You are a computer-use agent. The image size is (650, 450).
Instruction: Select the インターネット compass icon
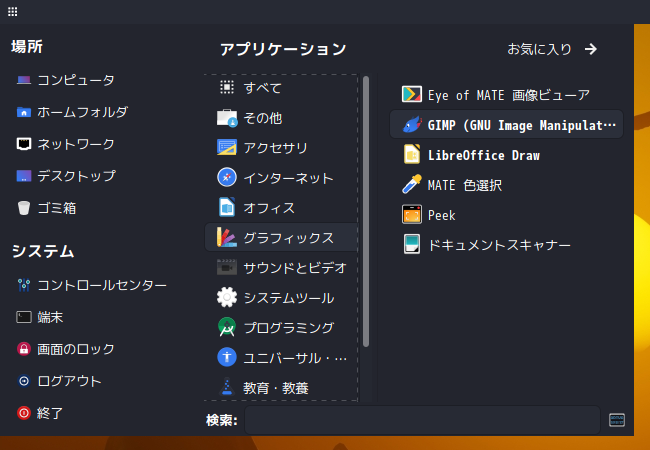click(x=227, y=178)
